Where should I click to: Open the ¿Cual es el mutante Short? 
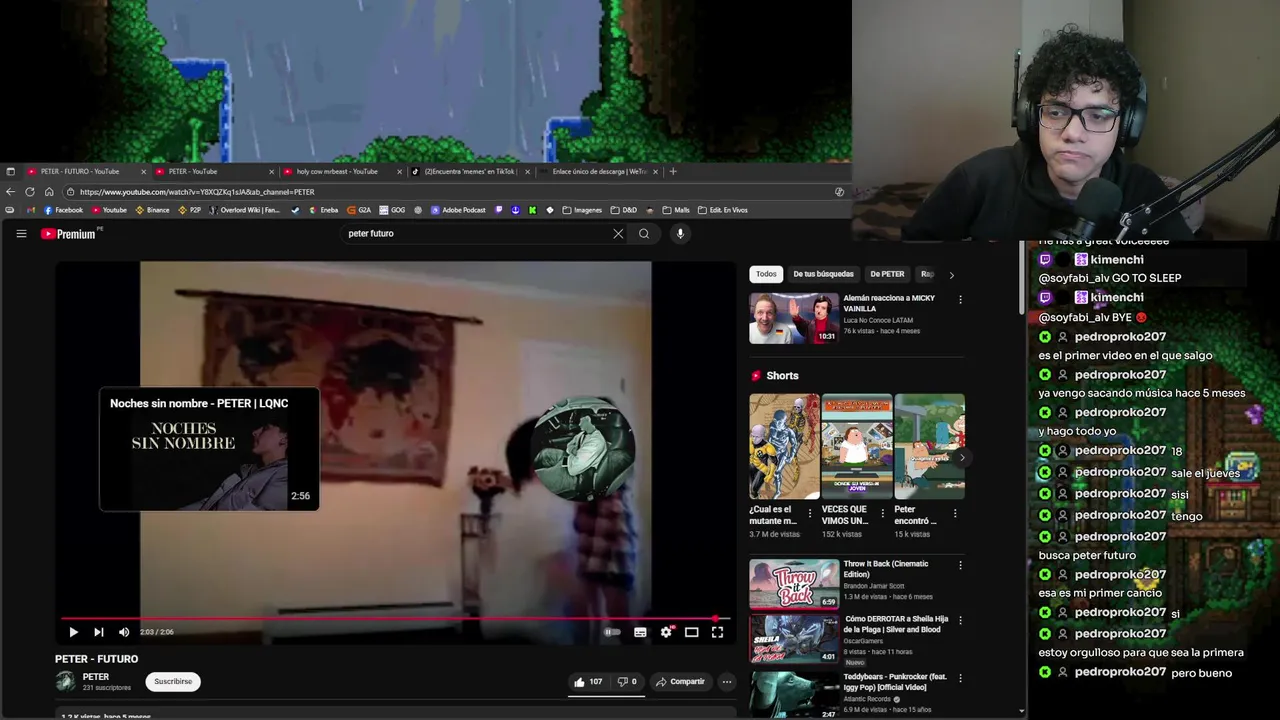coord(784,446)
